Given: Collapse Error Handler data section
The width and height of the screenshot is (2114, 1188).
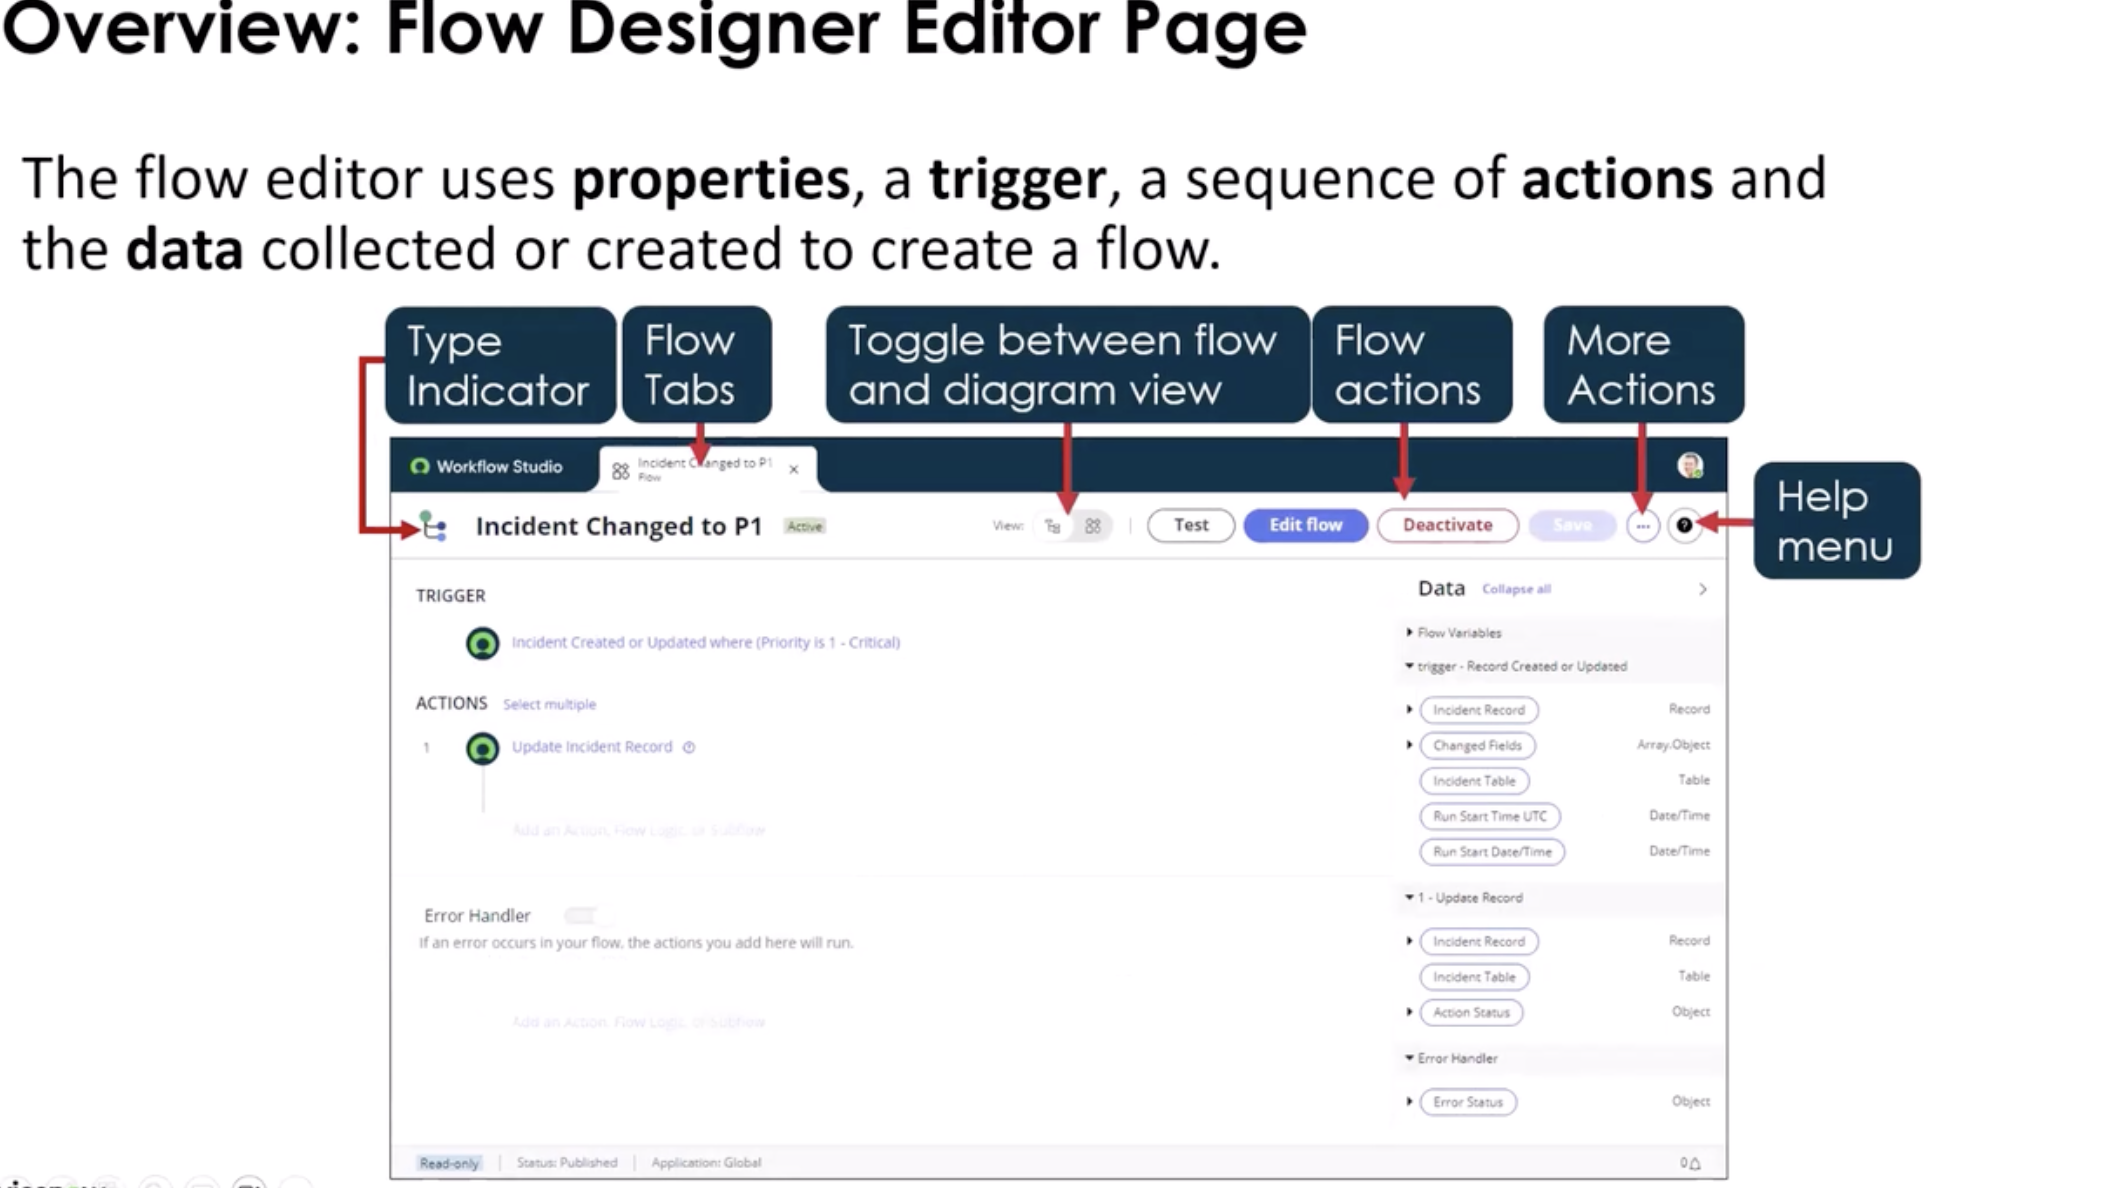Looking at the screenshot, I should pyautogui.click(x=1409, y=1058).
